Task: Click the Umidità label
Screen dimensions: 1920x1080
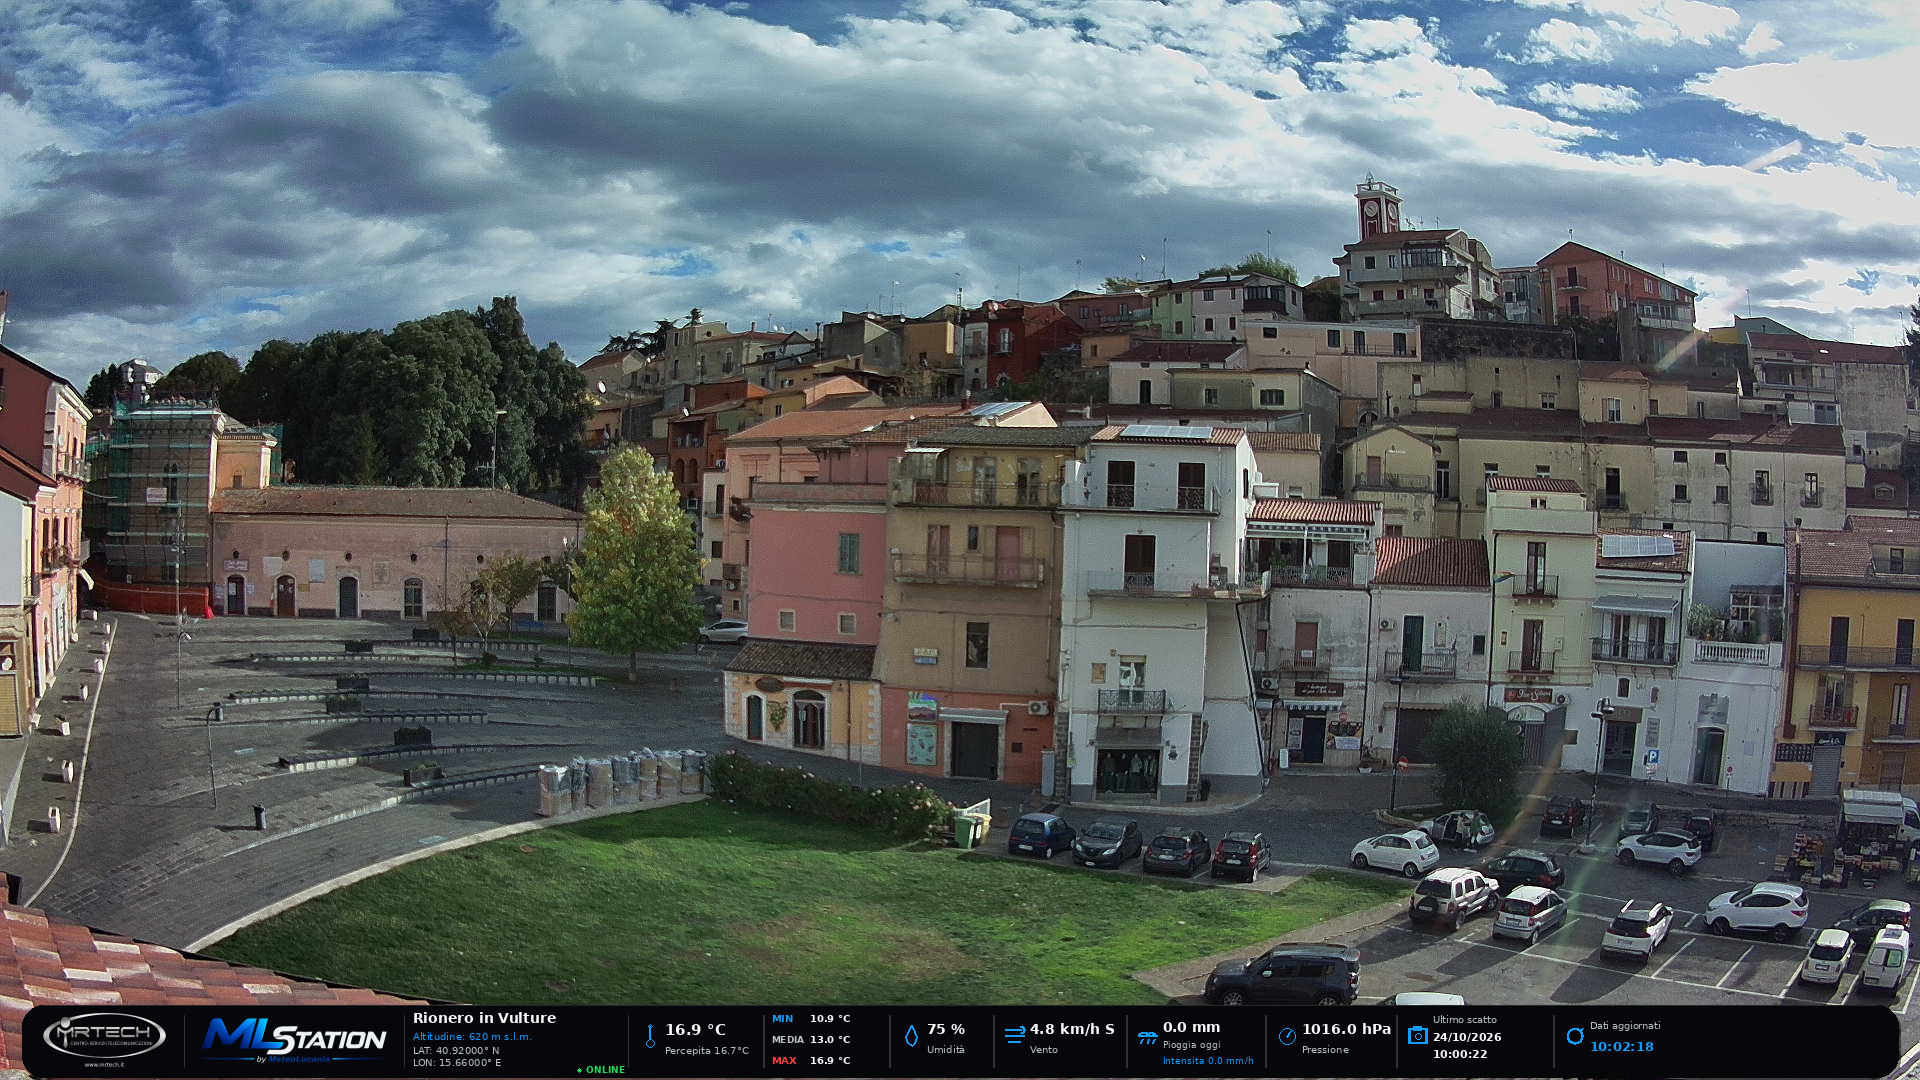Action: click(946, 1050)
